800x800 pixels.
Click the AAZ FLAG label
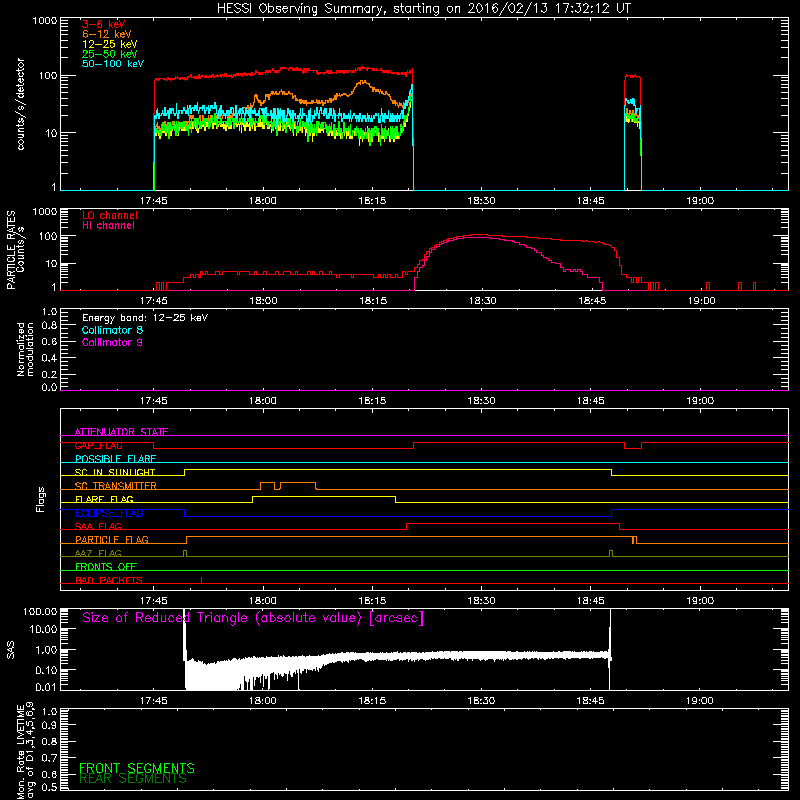(x=98, y=553)
